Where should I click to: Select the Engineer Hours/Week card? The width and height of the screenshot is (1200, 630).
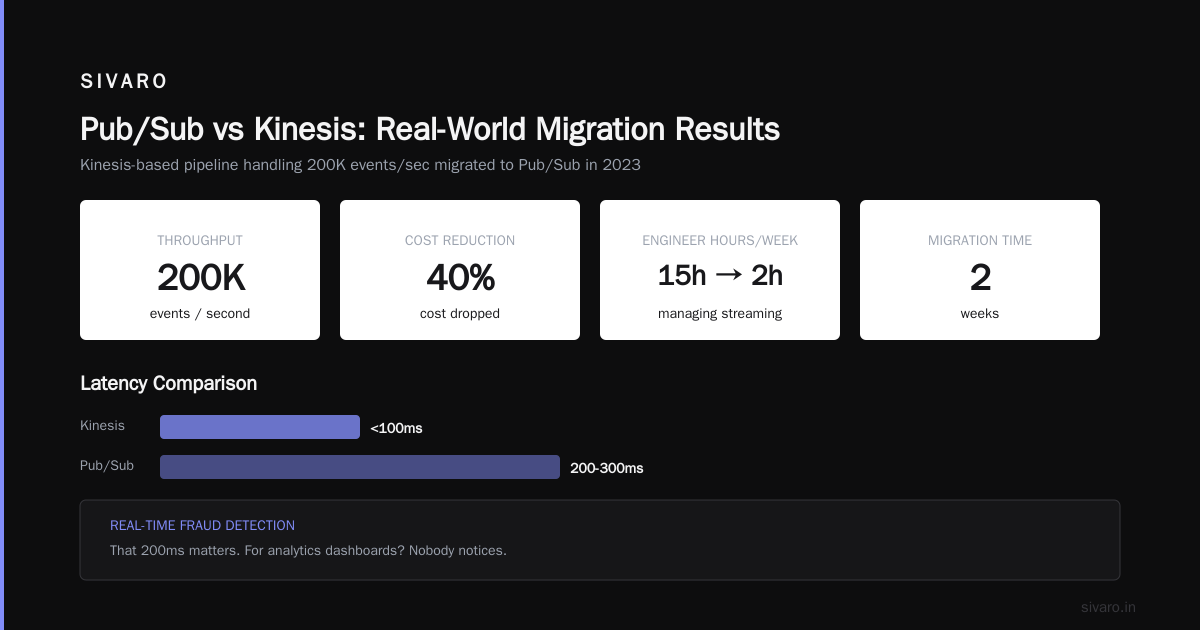tap(720, 270)
